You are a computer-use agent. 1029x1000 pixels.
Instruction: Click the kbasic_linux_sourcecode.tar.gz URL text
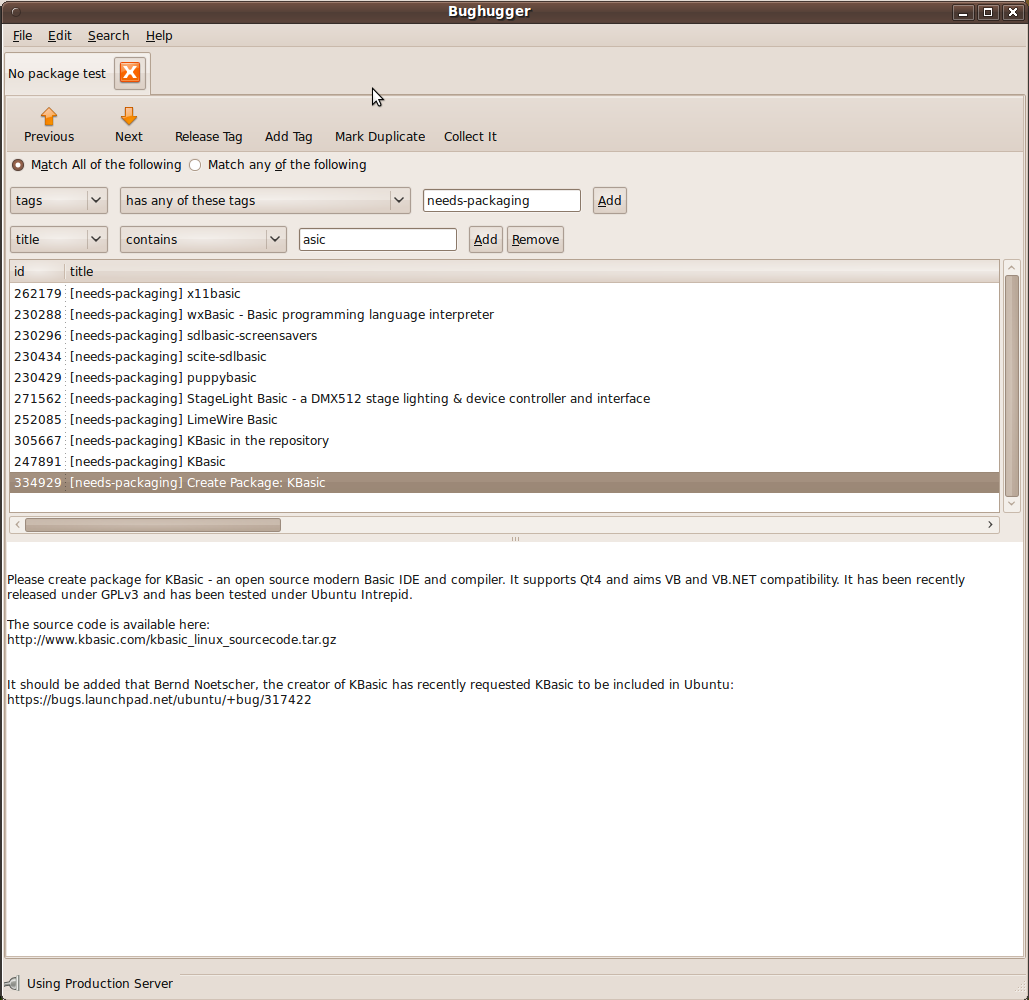pos(171,640)
